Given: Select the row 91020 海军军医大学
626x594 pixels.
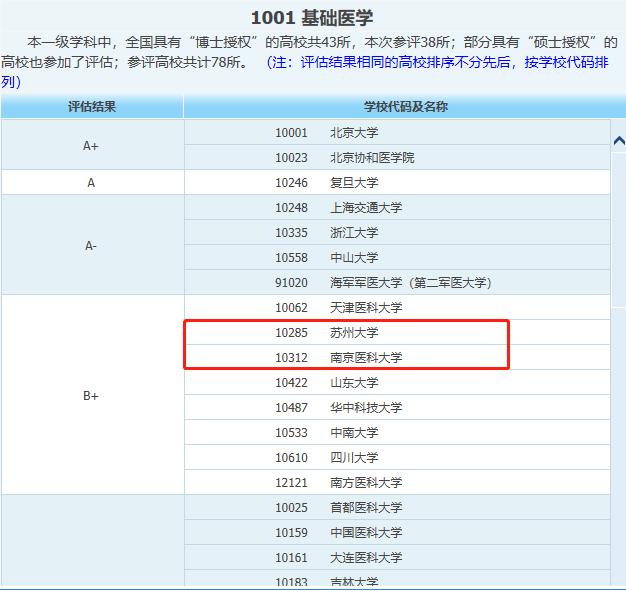Looking at the screenshot, I should [397, 283].
